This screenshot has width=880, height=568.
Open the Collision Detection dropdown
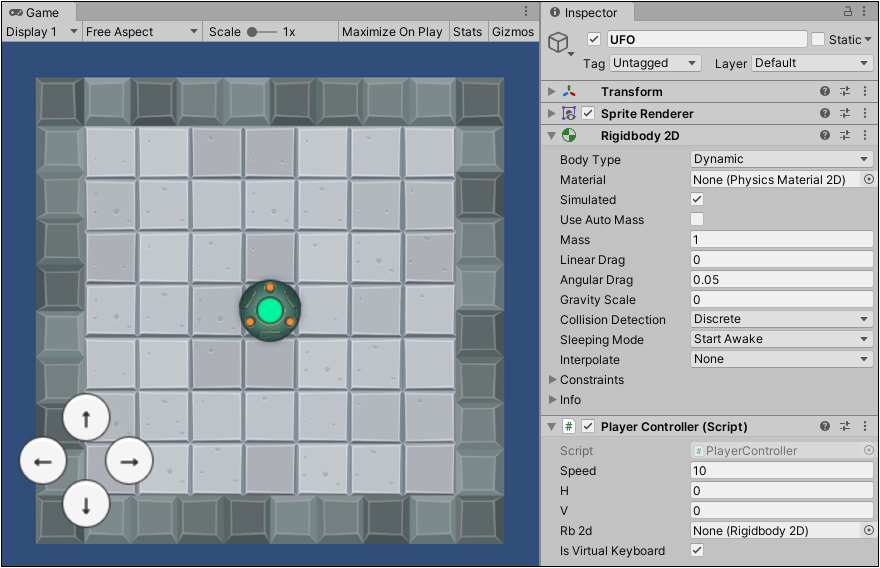click(x=782, y=319)
